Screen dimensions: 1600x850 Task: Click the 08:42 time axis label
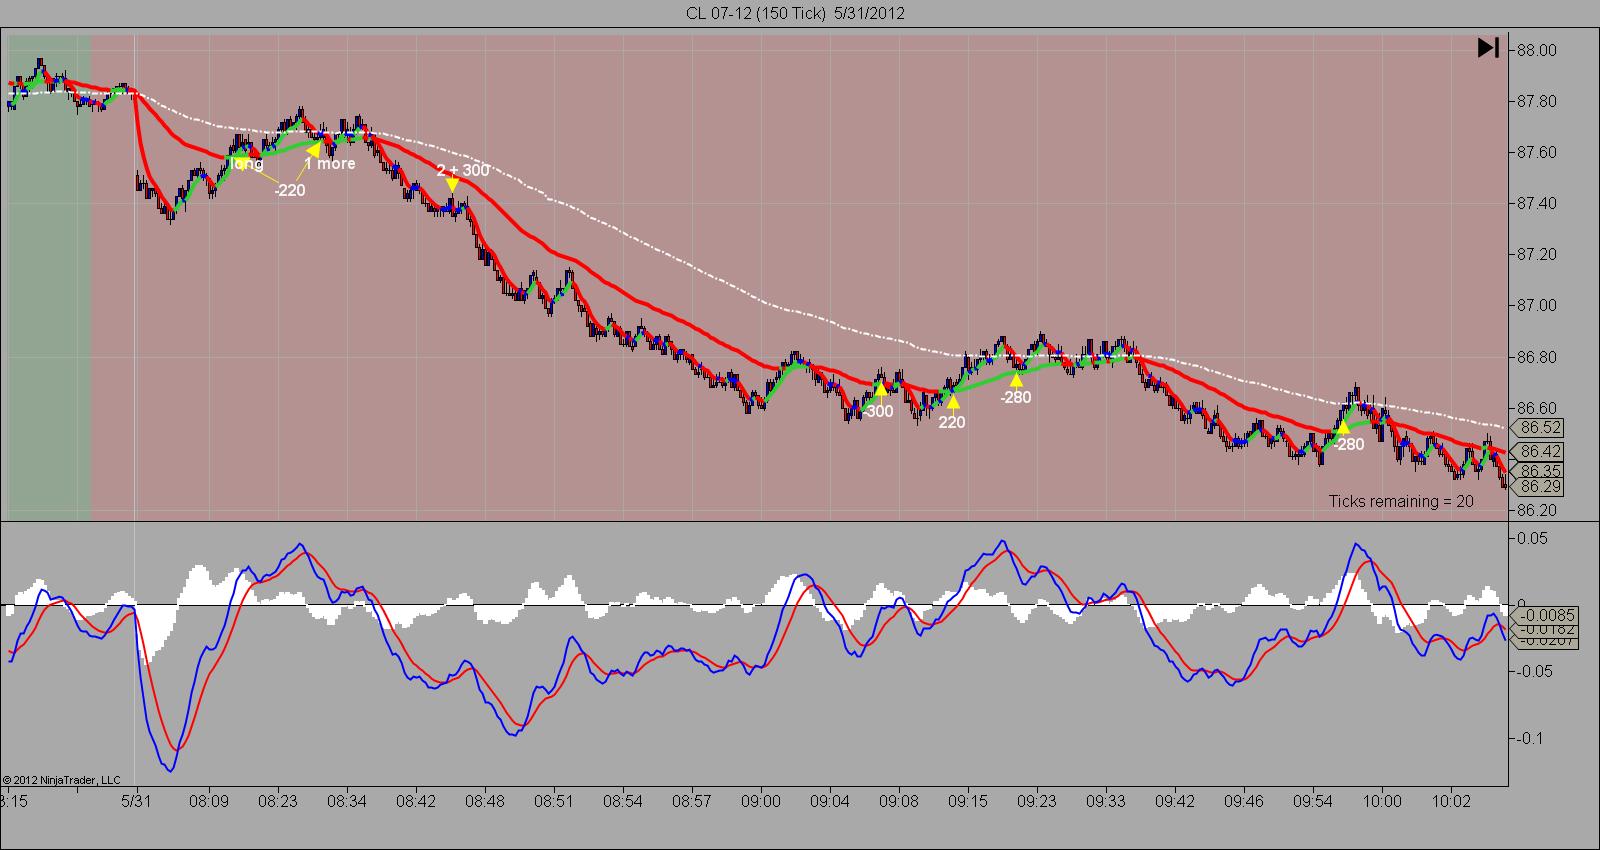(416, 801)
